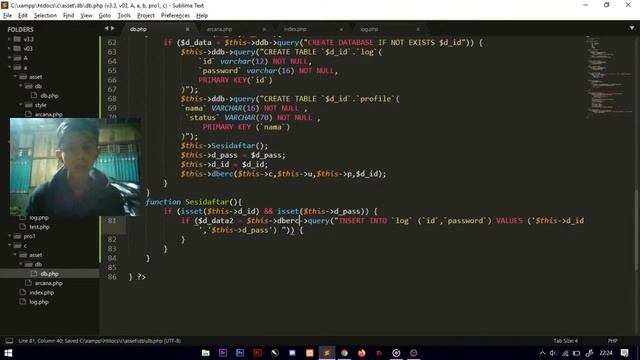Open the Windows Start menu
The width and height of the screenshot is (640, 360).
point(8,353)
